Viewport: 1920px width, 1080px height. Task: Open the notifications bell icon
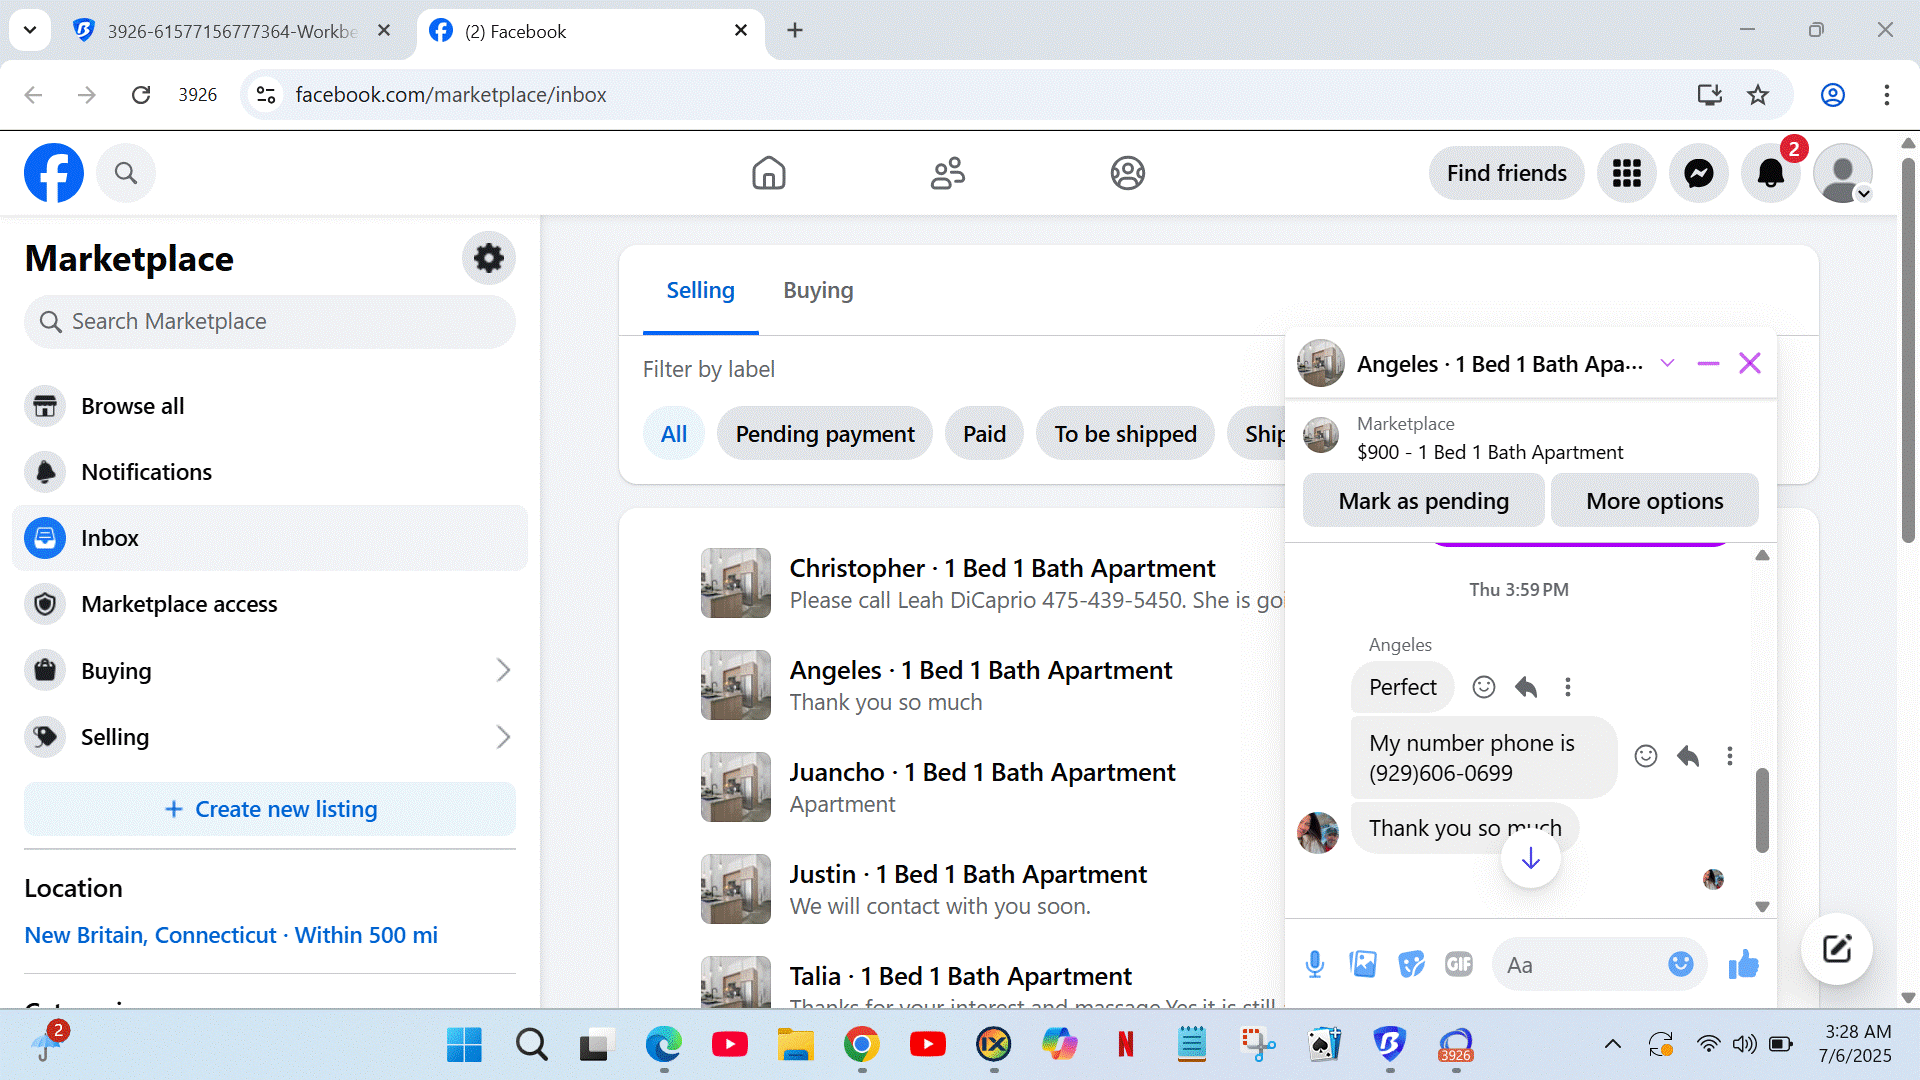click(x=1770, y=173)
